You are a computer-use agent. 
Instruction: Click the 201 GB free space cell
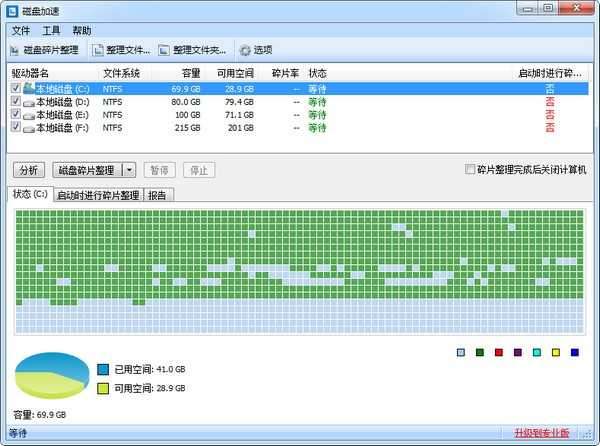coord(241,128)
